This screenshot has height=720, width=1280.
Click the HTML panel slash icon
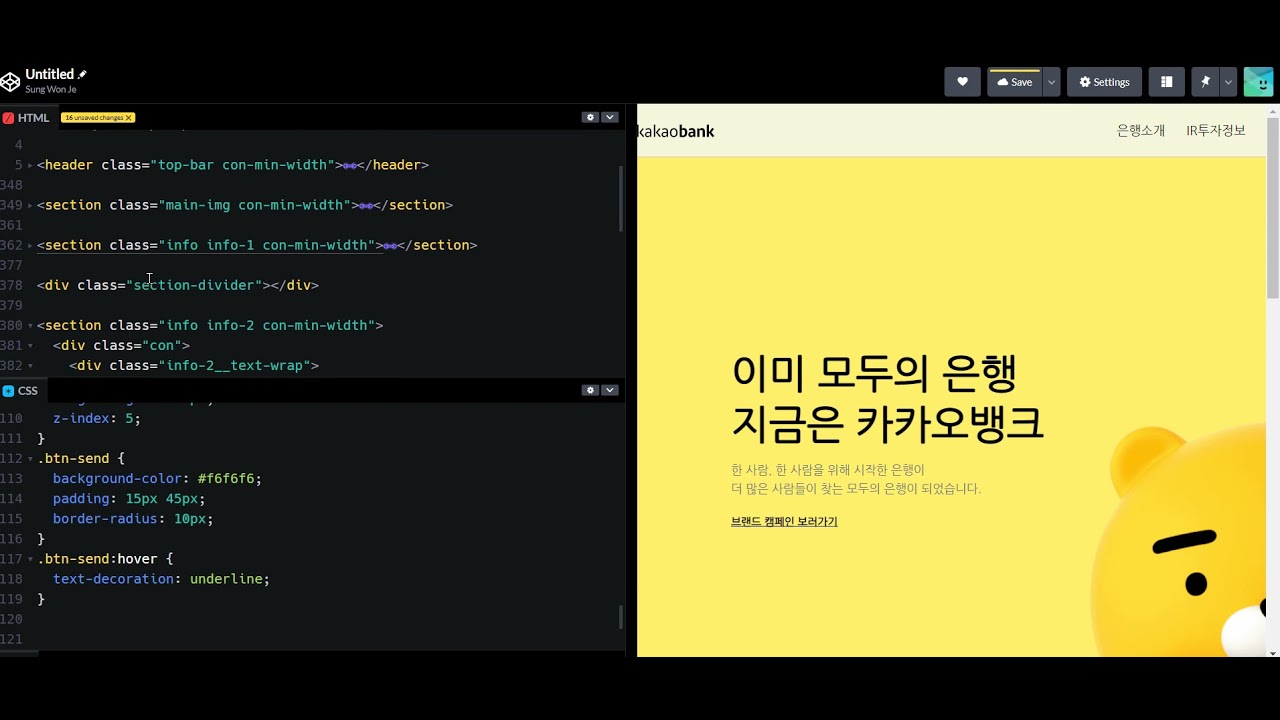coord(8,117)
